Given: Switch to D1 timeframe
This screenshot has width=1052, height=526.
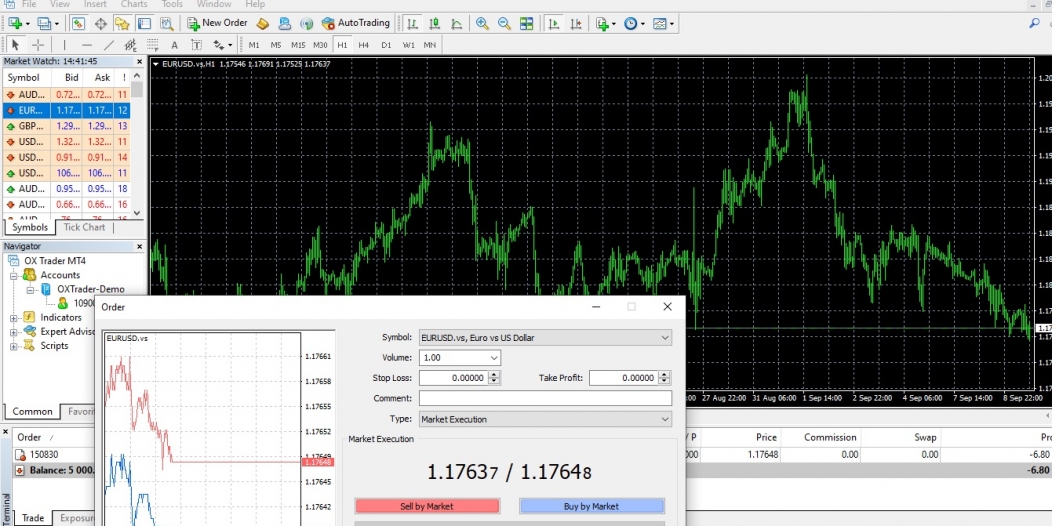Looking at the screenshot, I should click(x=386, y=45).
